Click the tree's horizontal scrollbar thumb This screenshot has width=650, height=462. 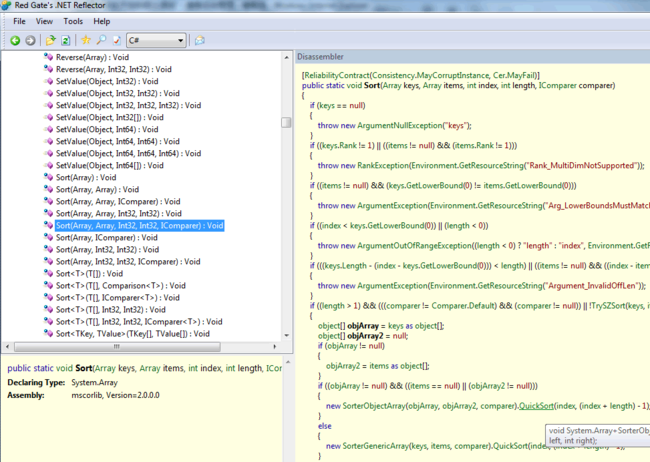tap(117, 346)
